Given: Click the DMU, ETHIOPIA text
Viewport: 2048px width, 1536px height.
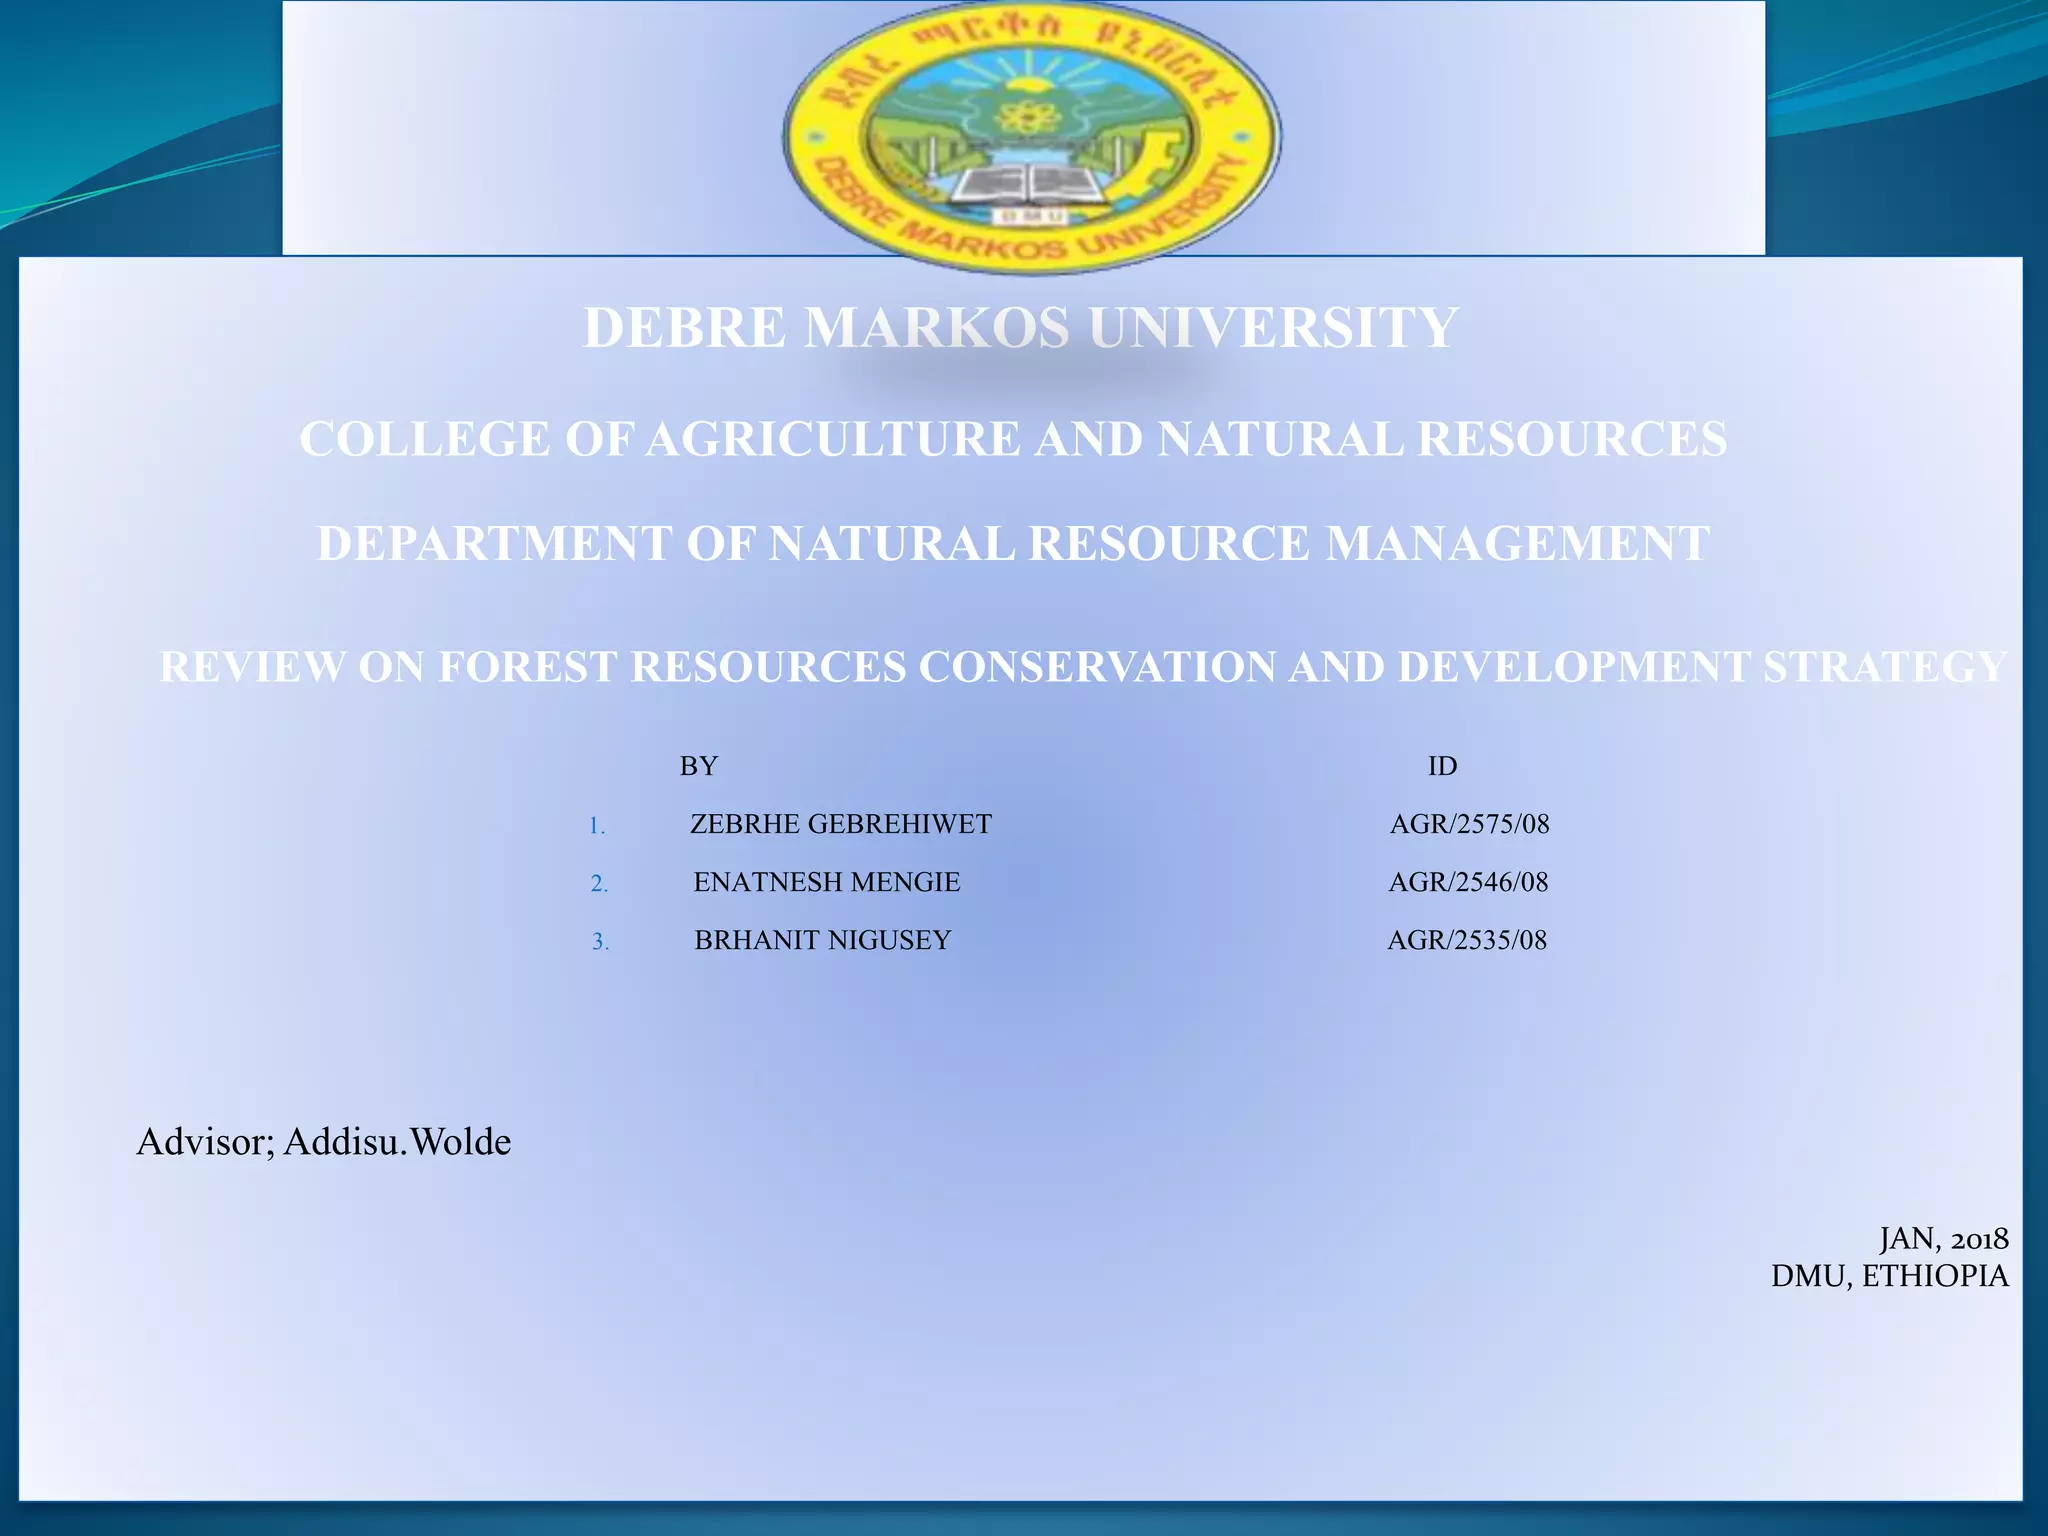Looking at the screenshot, I should 1889,1276.
